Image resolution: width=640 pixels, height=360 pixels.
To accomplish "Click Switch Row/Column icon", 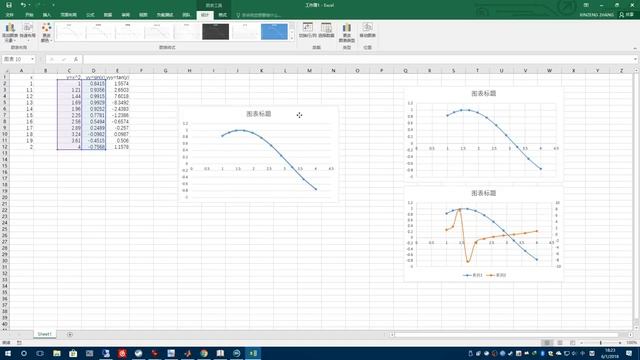I will 308,30.
